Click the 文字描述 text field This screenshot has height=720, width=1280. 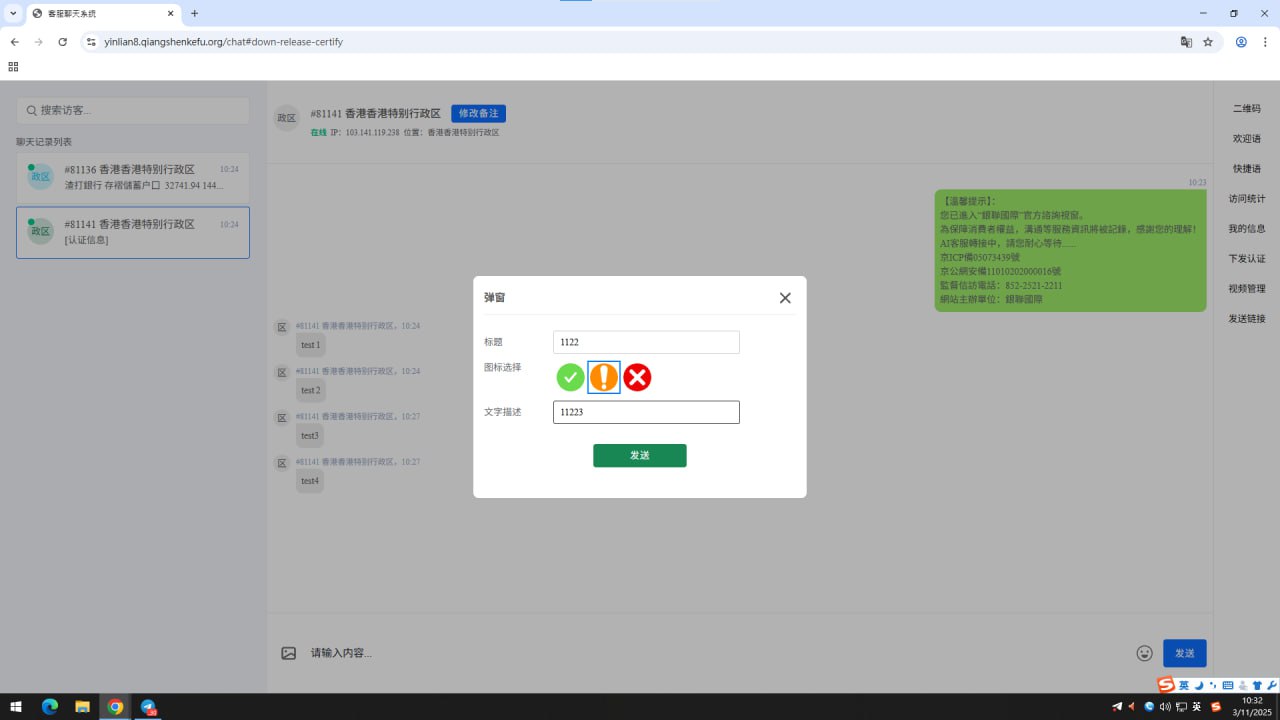coord(646,412)
